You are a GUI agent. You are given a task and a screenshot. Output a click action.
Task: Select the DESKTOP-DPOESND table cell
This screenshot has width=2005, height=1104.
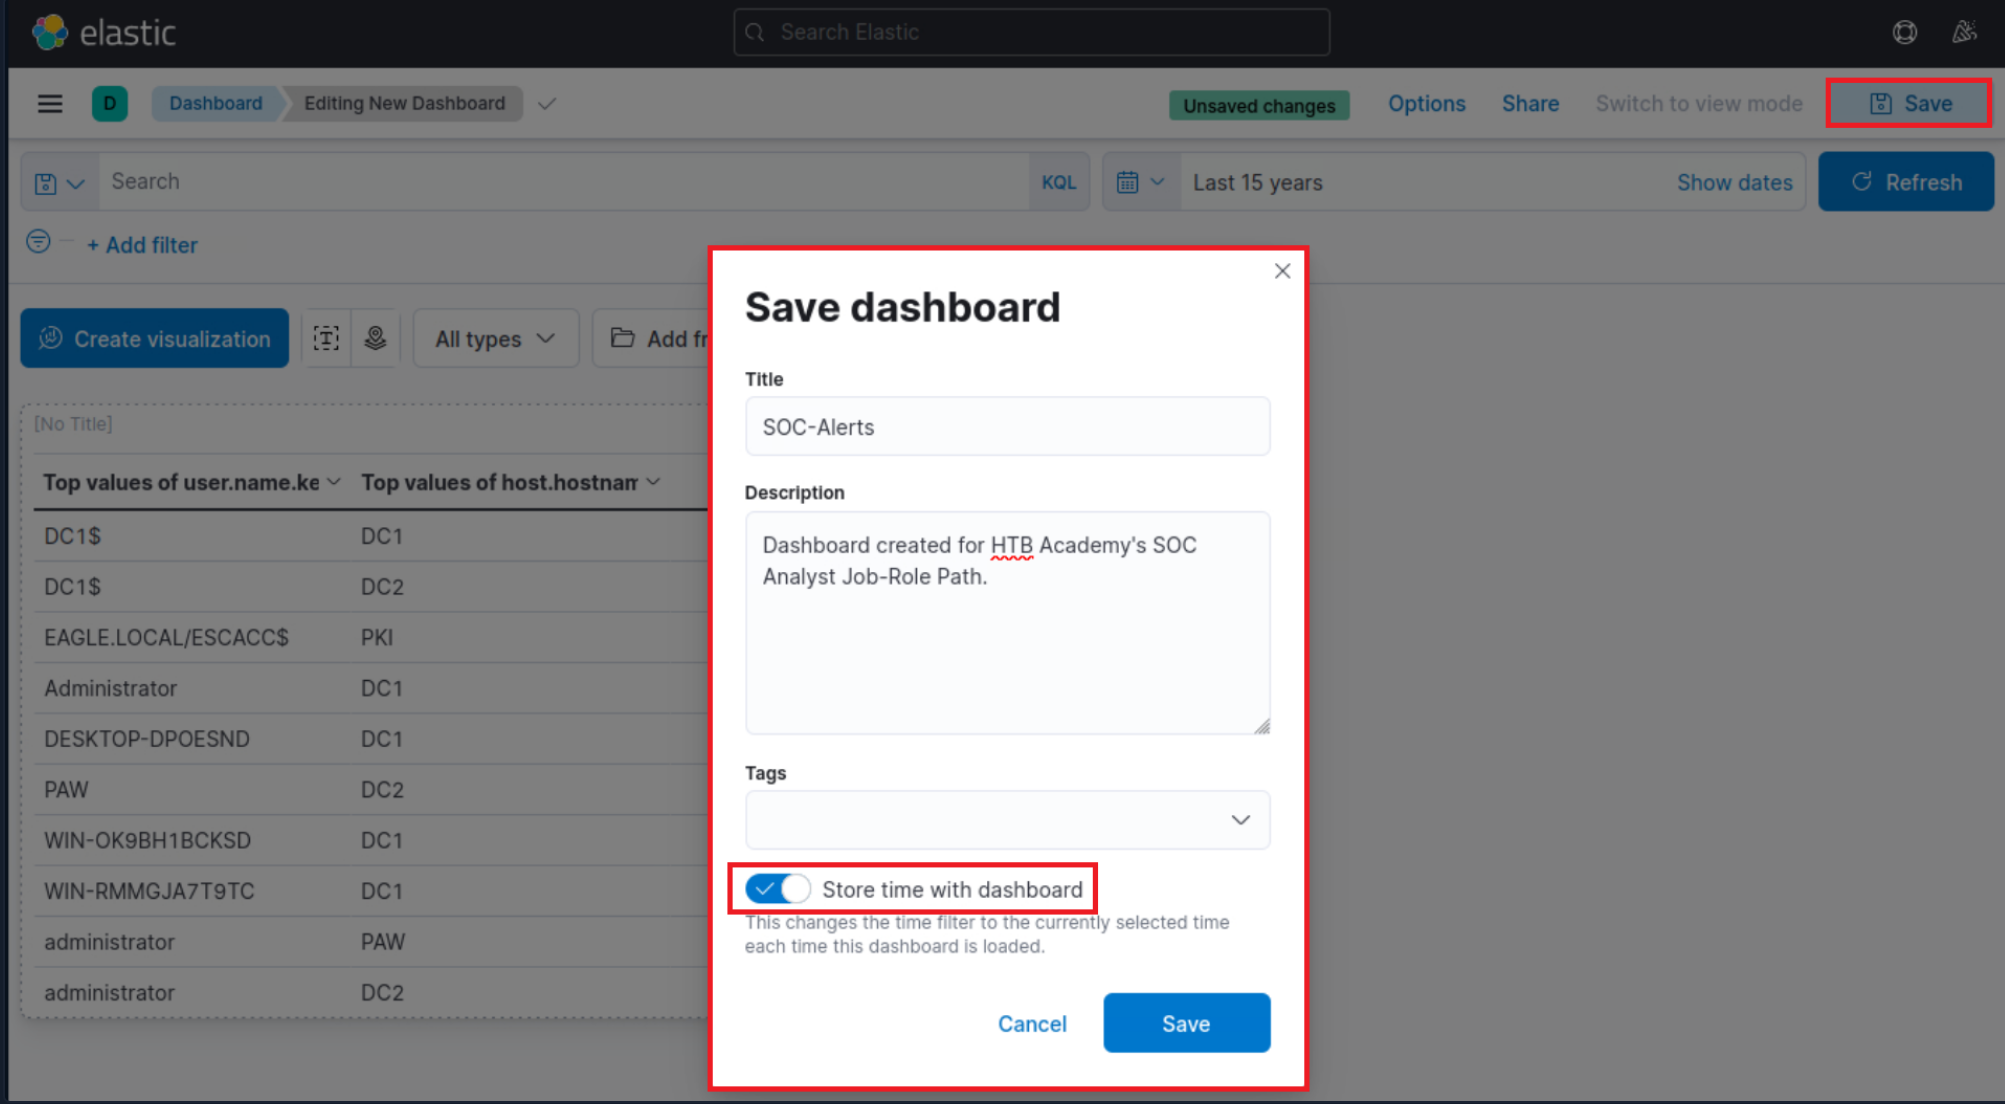[x=147, y=739]
